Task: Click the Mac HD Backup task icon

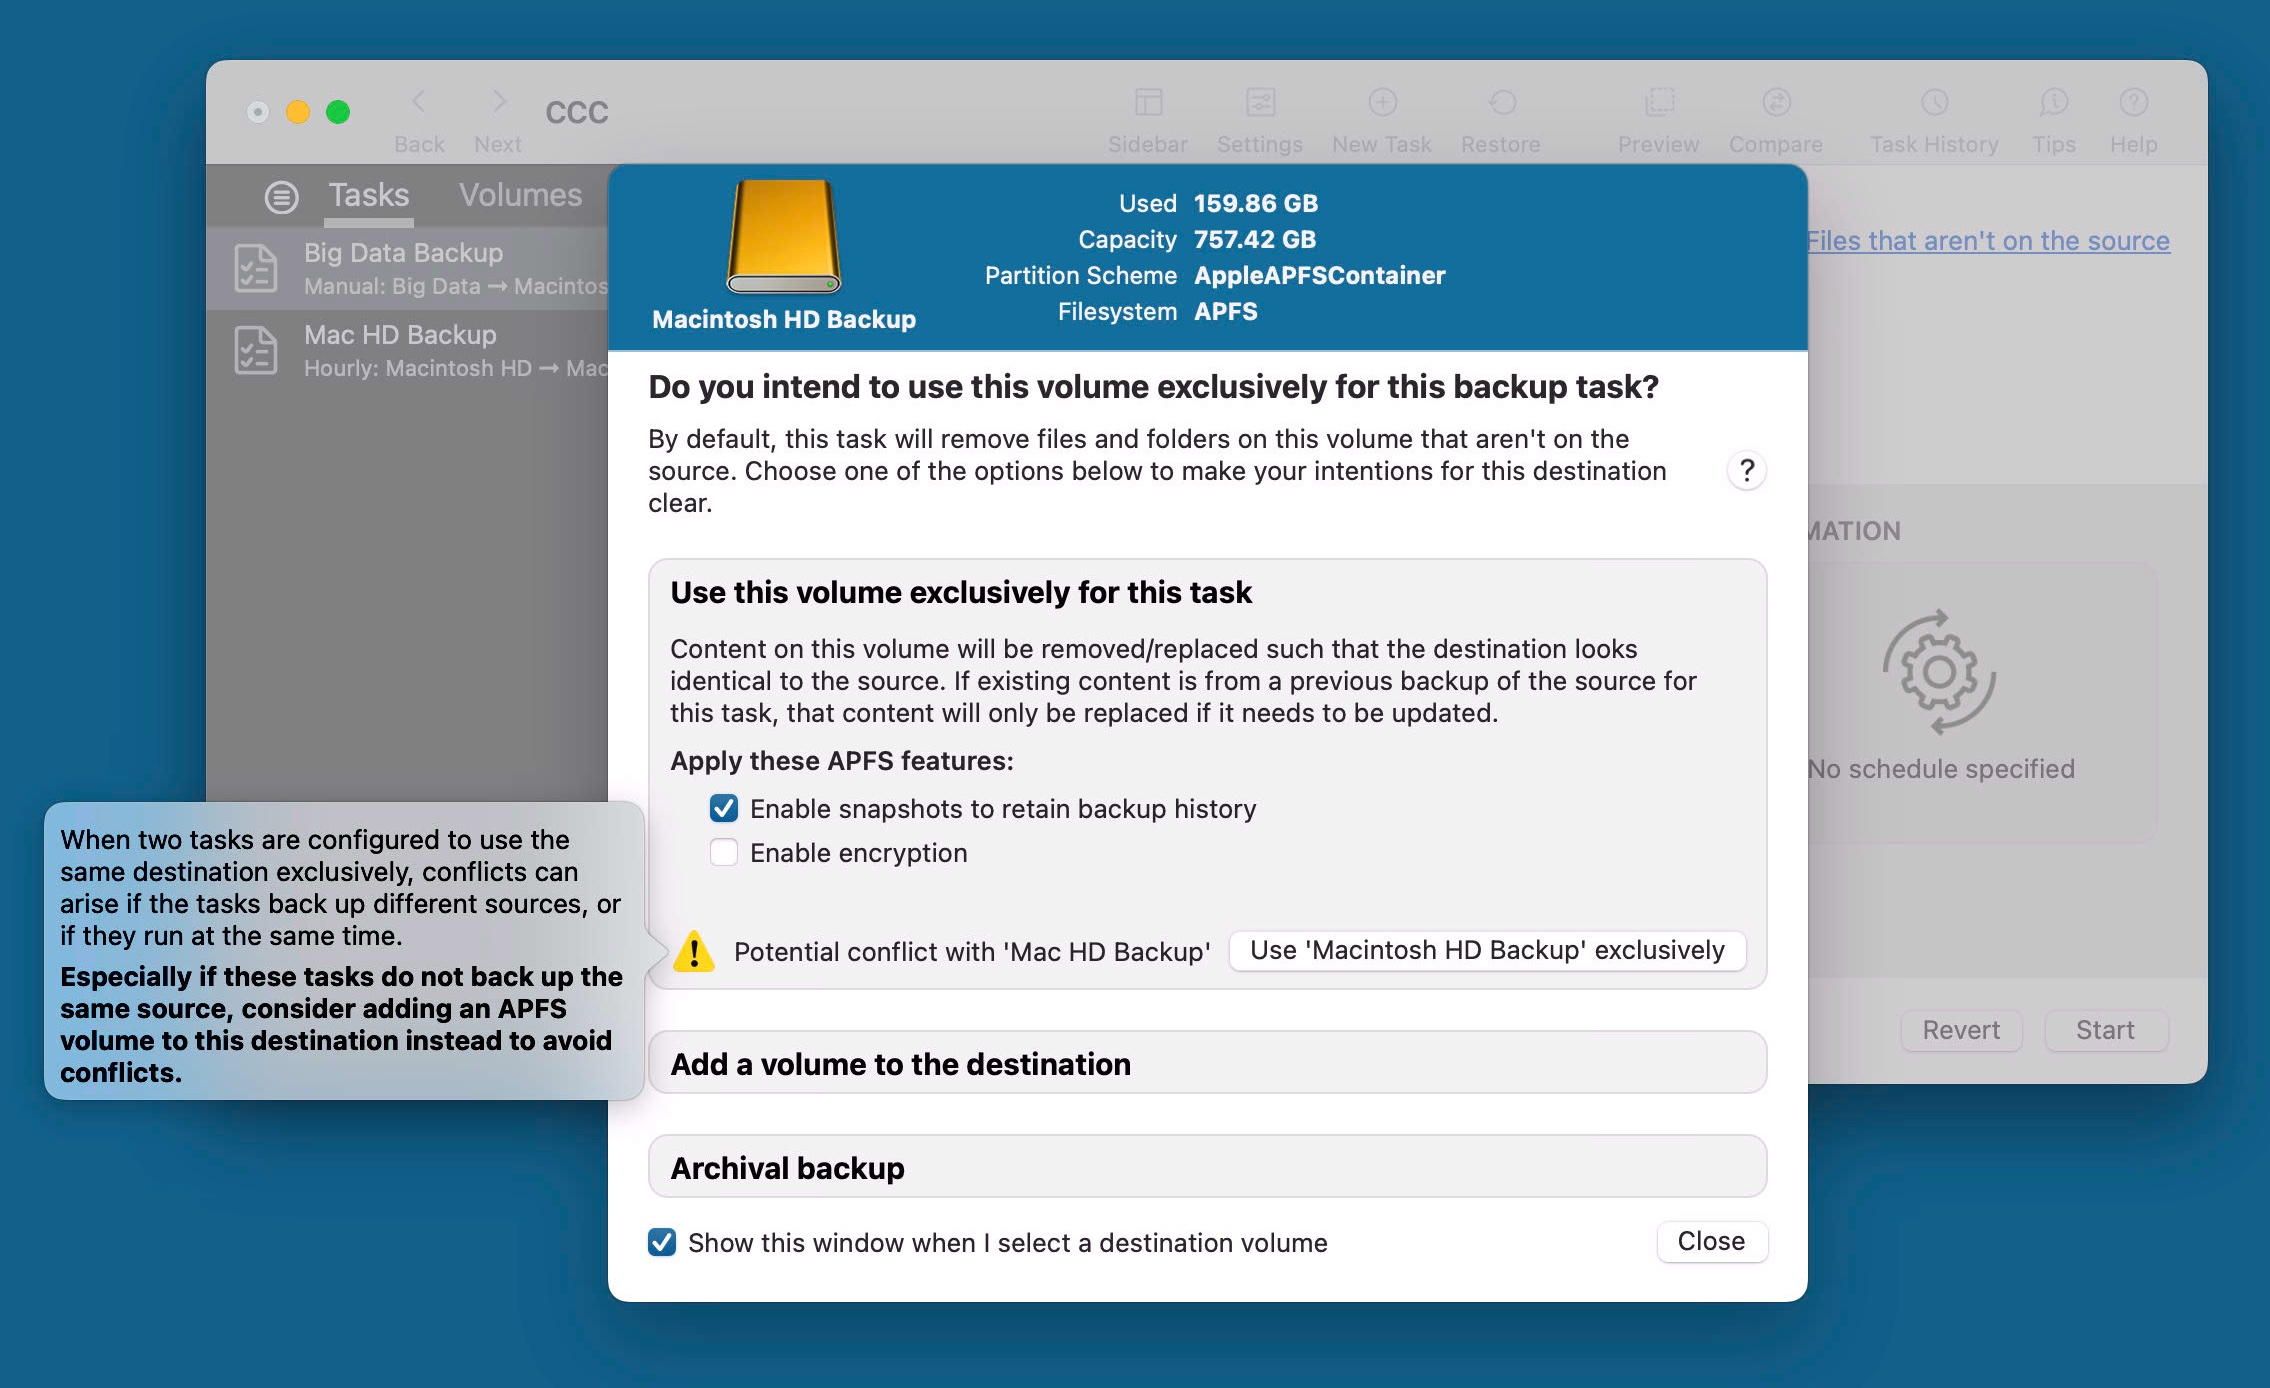Action: coord(256,350)
